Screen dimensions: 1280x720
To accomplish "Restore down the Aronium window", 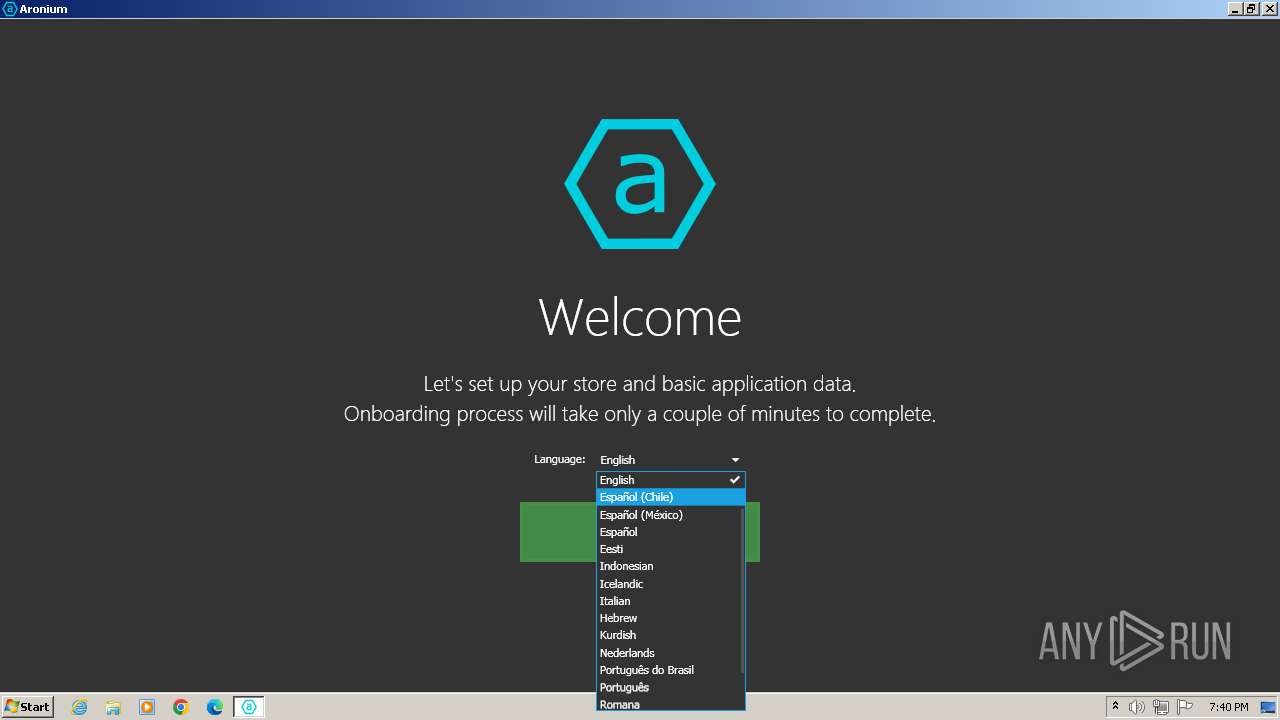I will pos(1250,9).
